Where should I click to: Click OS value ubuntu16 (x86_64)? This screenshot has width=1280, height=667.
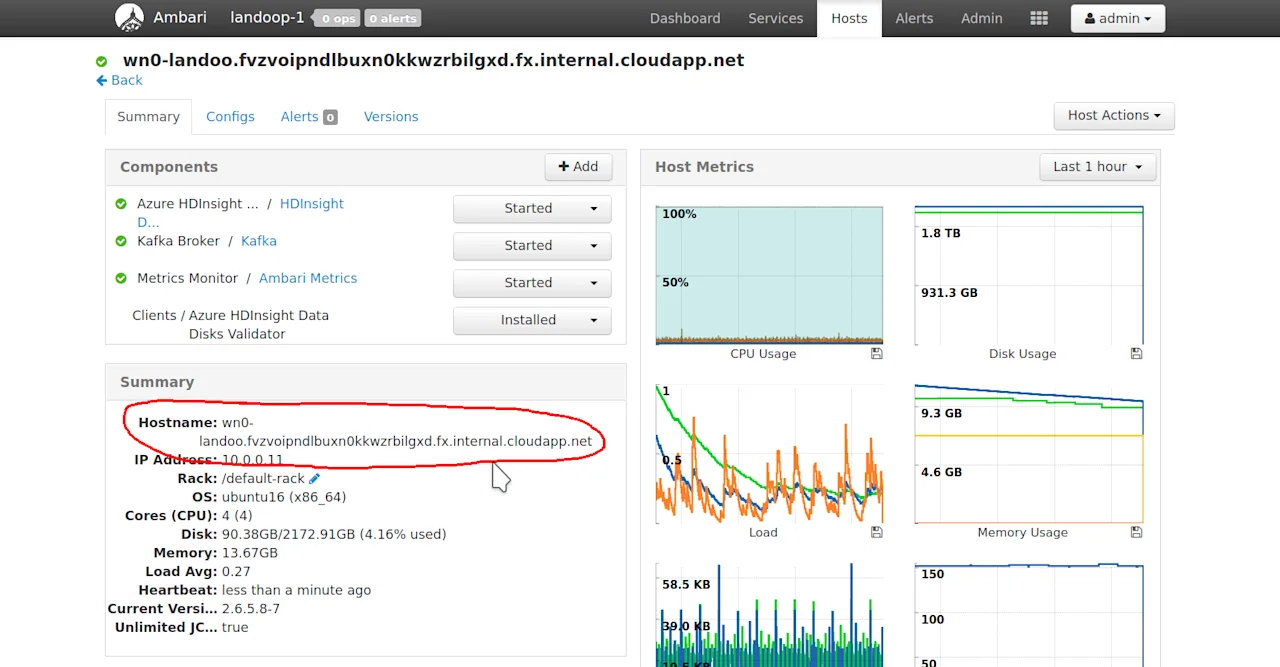click(284, 497)
